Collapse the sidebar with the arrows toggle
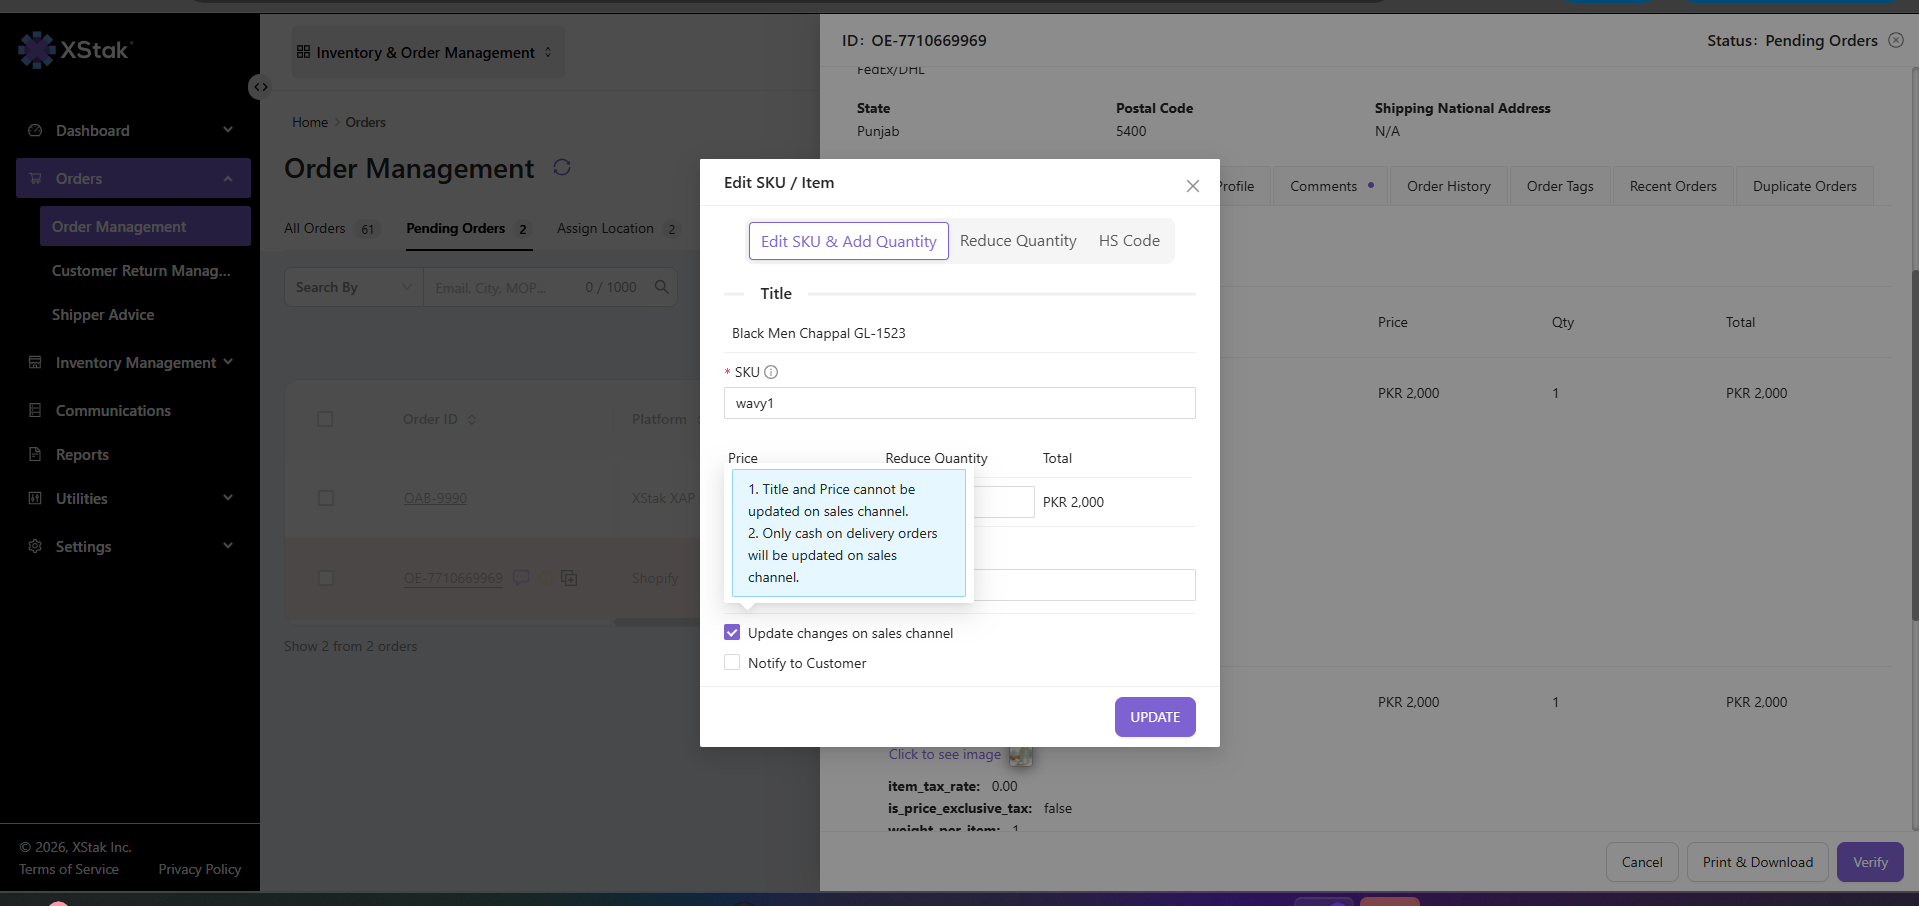The height and width of the screenshot is (906, 1919). 260,87
